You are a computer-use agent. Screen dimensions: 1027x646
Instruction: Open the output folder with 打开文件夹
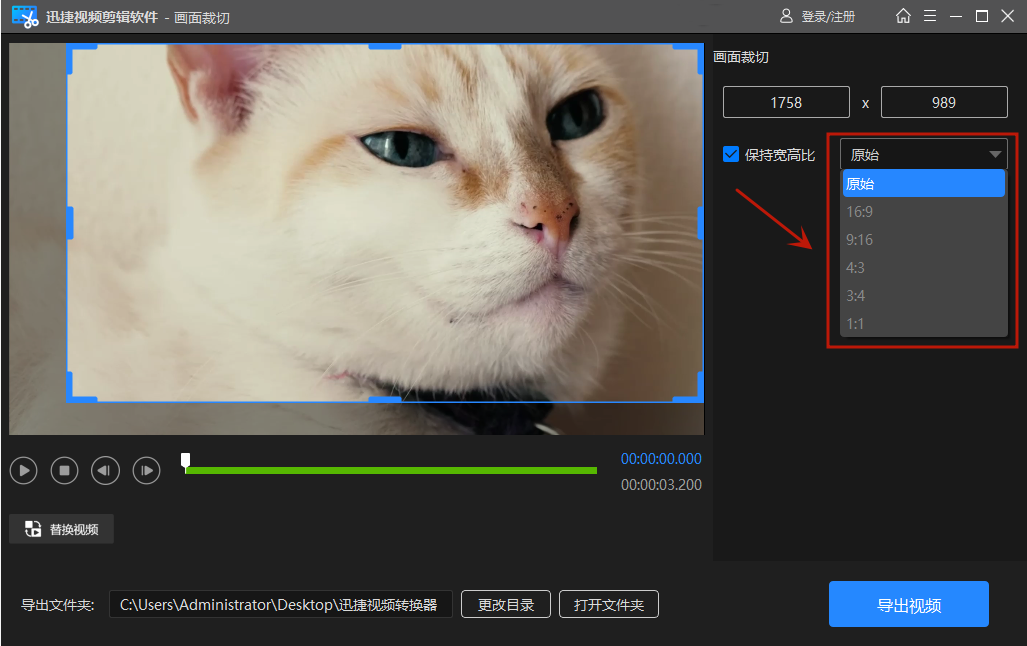coord(608,604)
